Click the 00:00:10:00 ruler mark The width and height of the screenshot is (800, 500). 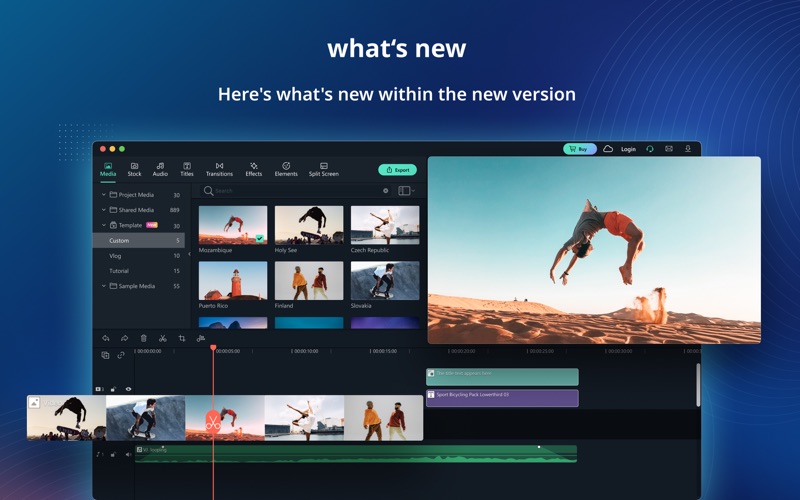coord(305,352)
